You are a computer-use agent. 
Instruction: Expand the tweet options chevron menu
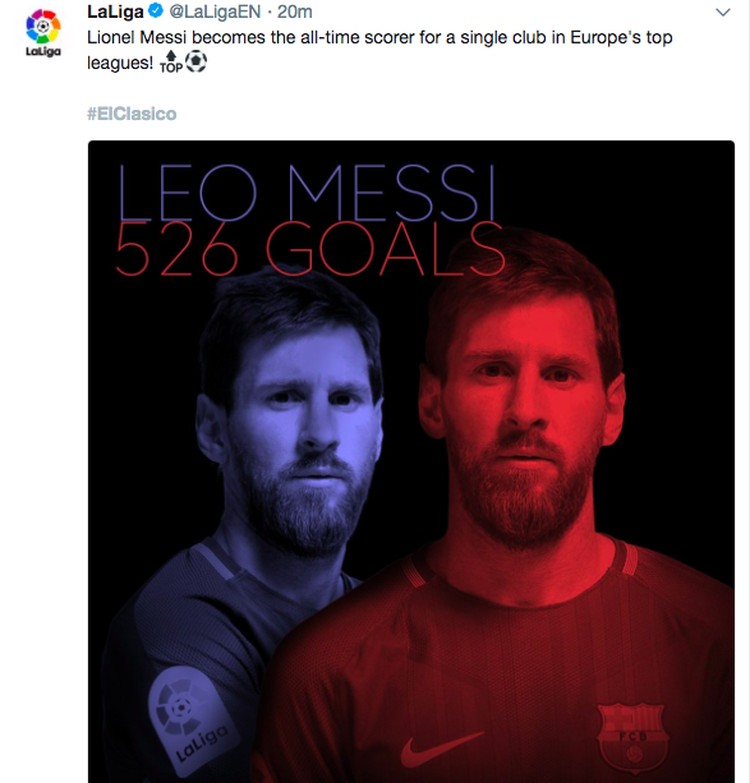pos(723,12)
